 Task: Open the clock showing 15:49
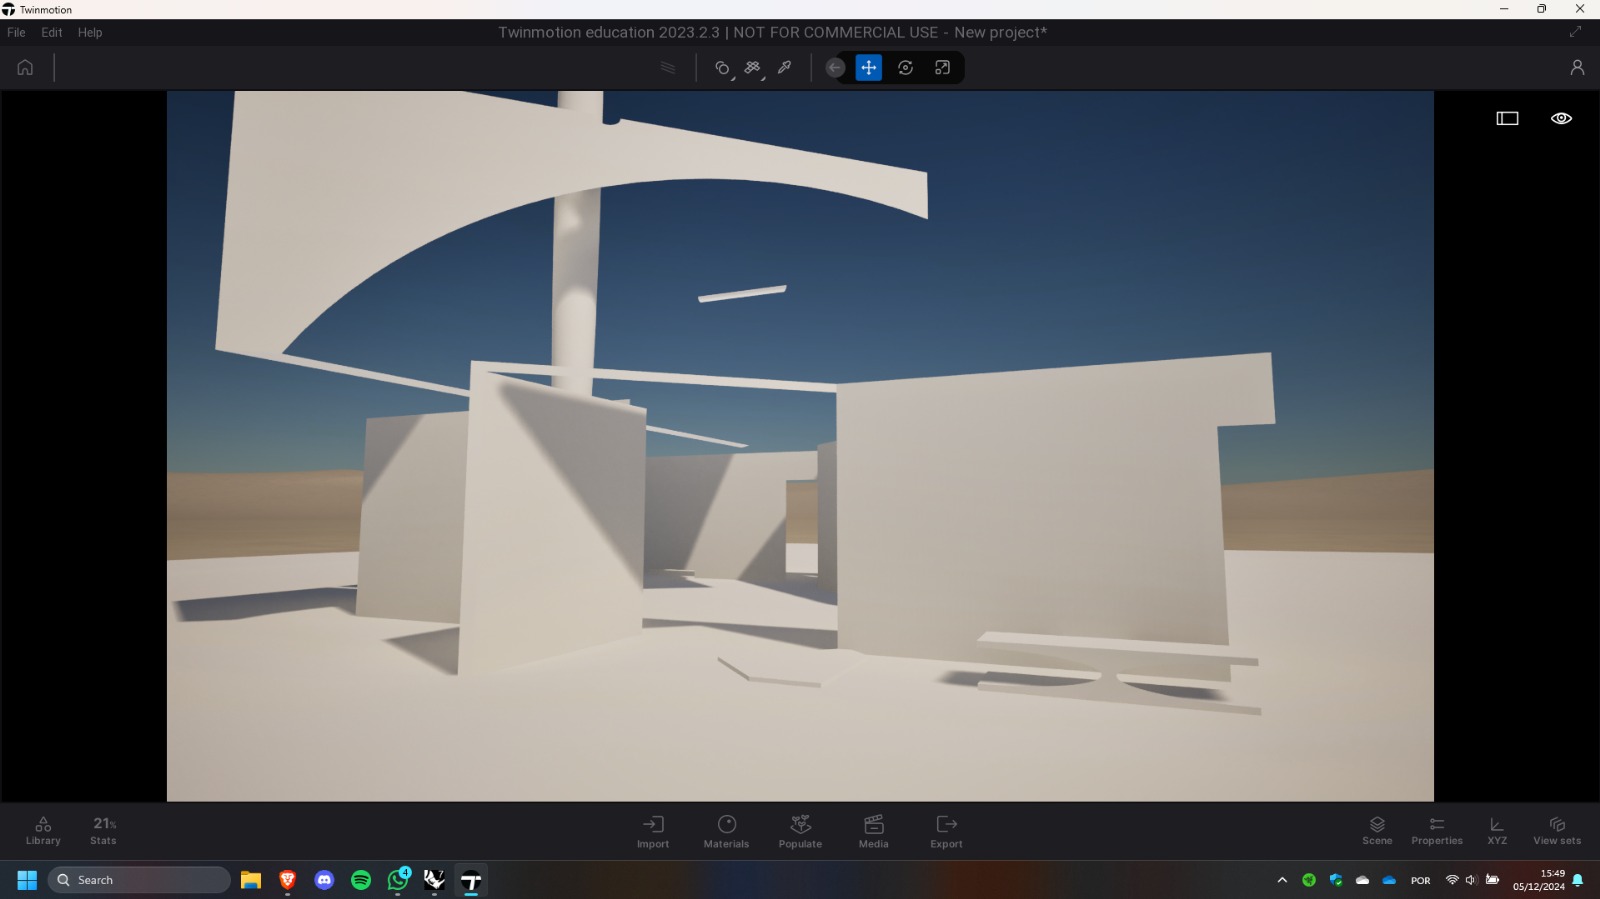click(x=1538, y=880)
